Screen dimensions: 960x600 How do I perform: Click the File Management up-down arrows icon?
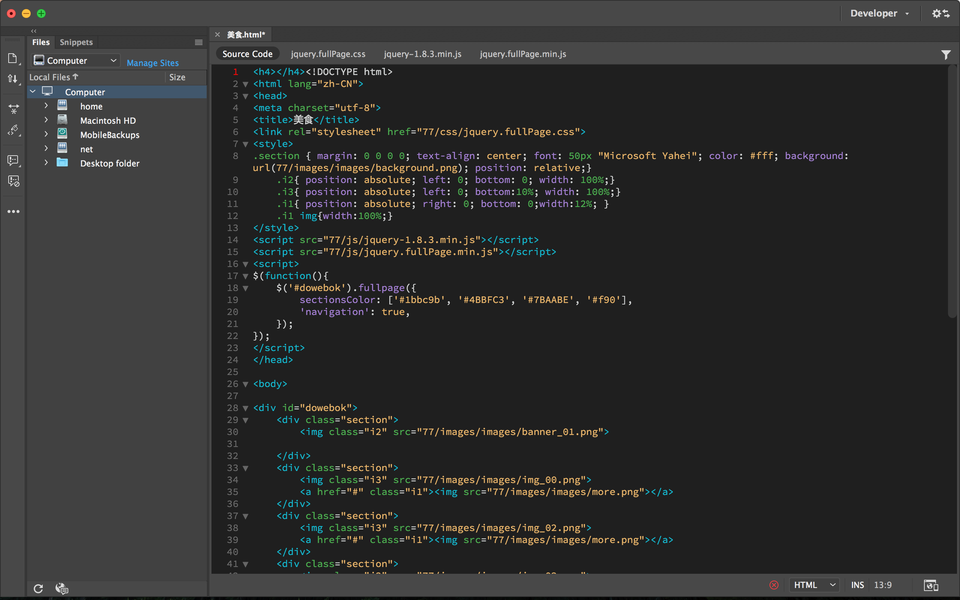(12, 78)
